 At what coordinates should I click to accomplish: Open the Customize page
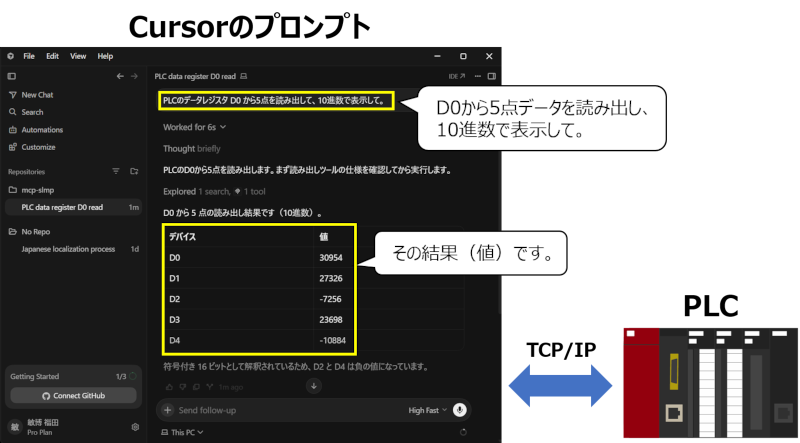pos(32,147)
